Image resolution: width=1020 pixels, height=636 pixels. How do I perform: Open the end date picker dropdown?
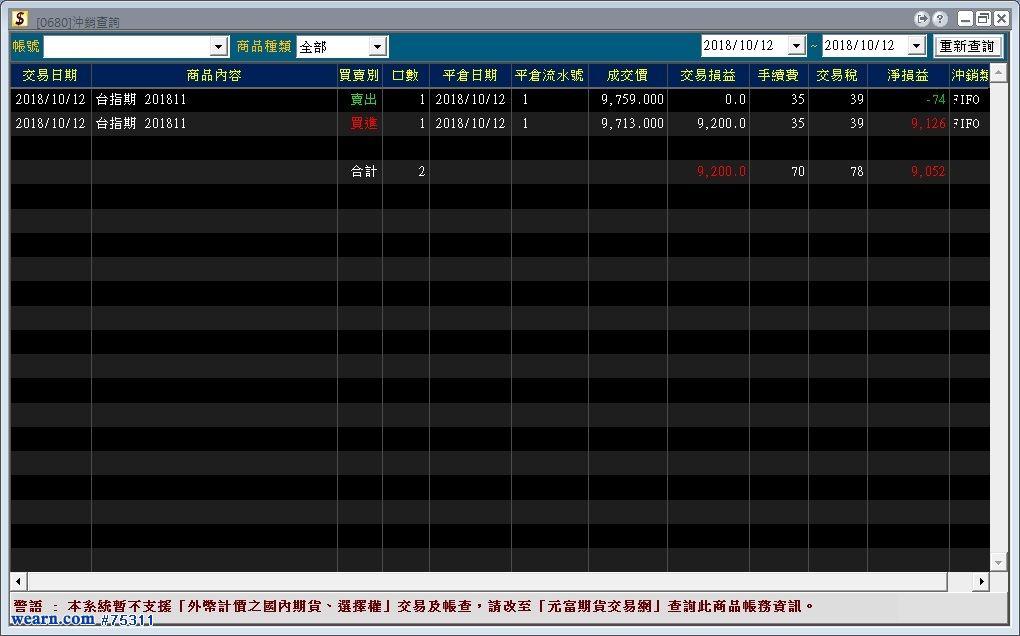pyautogui.click(x=917, y=46)
